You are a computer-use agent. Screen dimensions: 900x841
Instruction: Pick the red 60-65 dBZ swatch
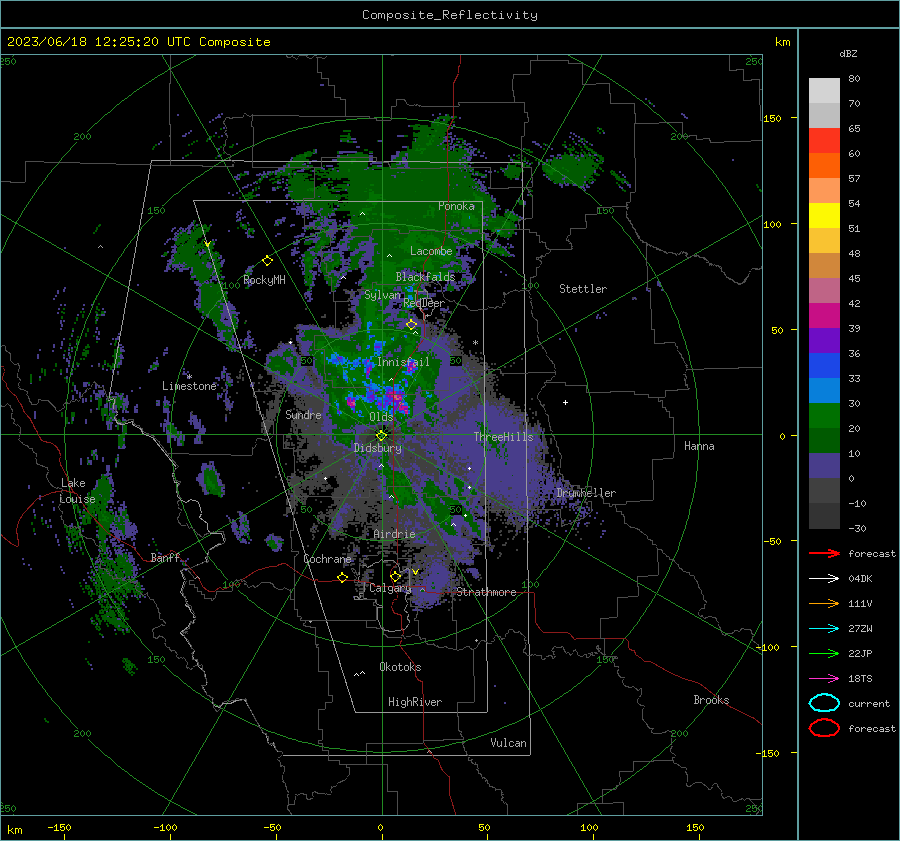(824, 141)
